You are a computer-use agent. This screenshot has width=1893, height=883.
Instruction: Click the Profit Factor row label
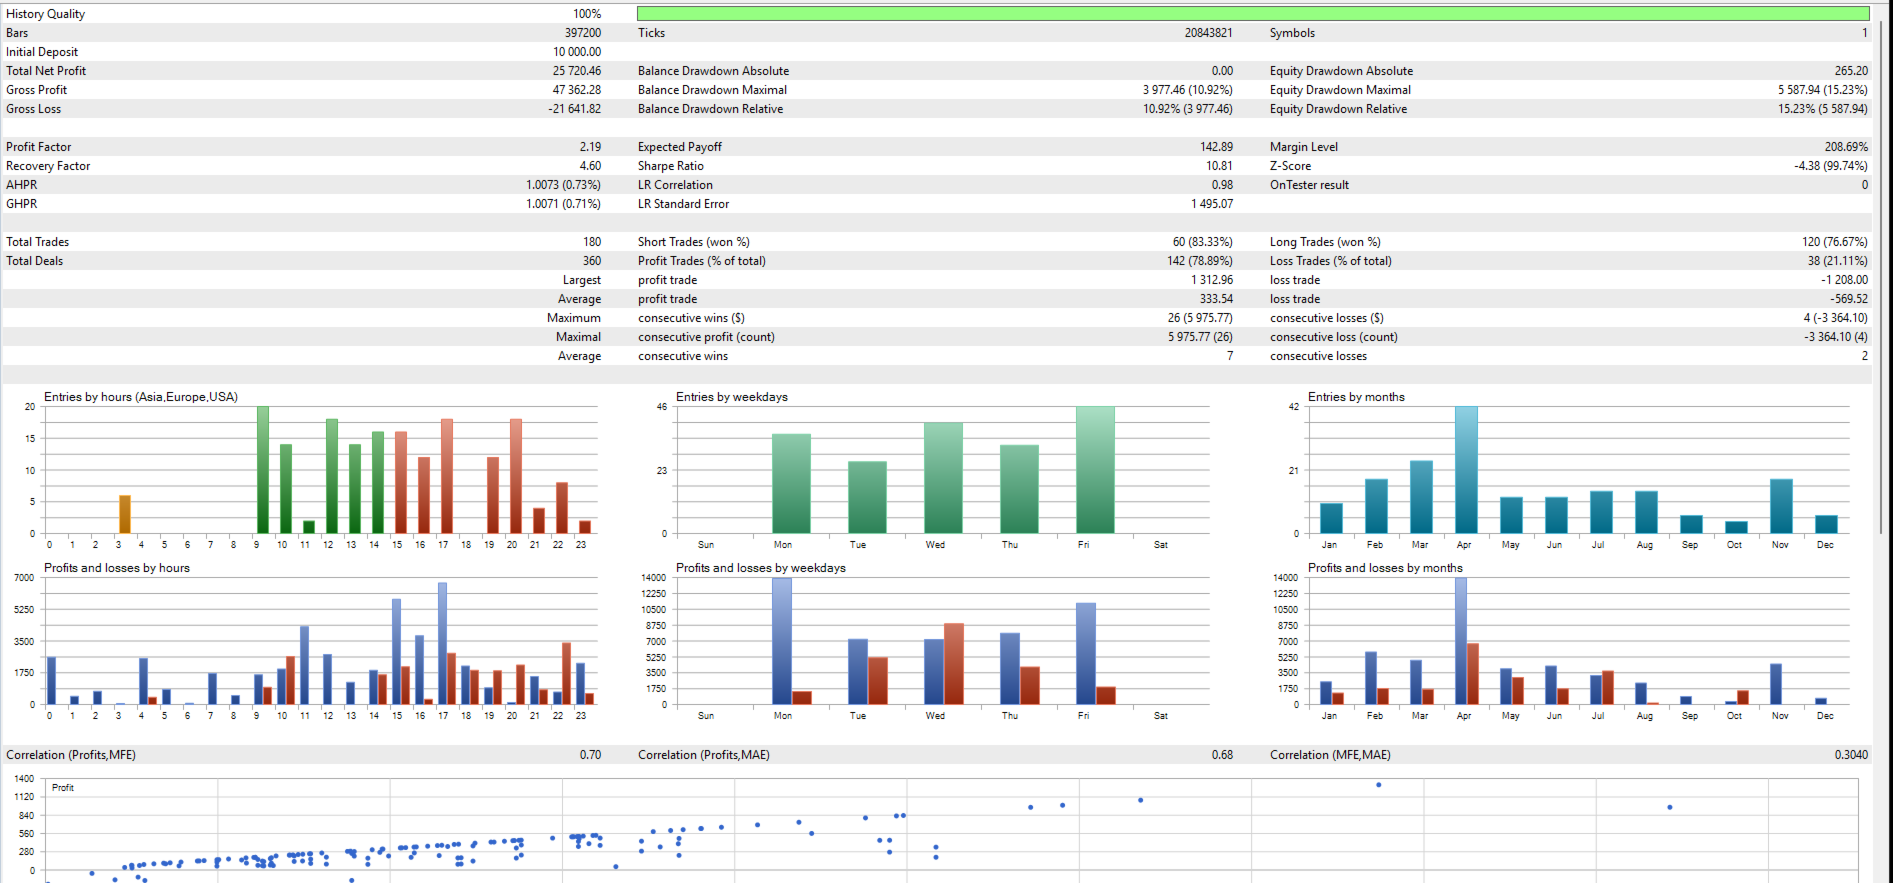coord(38,147)
